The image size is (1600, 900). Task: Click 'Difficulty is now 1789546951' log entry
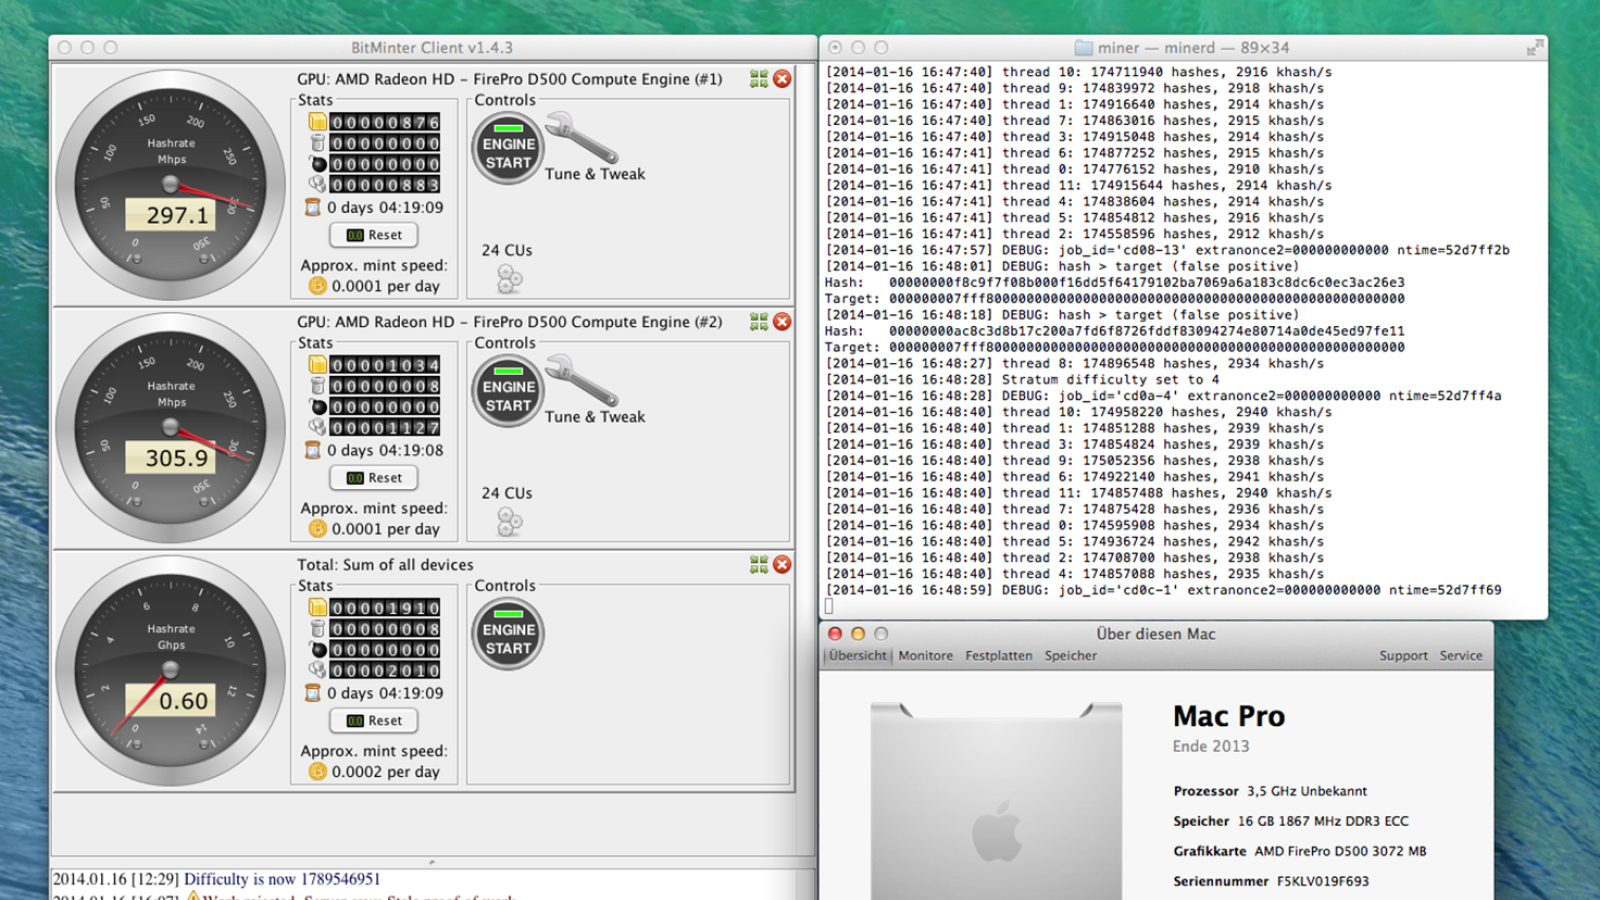point(282,879)
